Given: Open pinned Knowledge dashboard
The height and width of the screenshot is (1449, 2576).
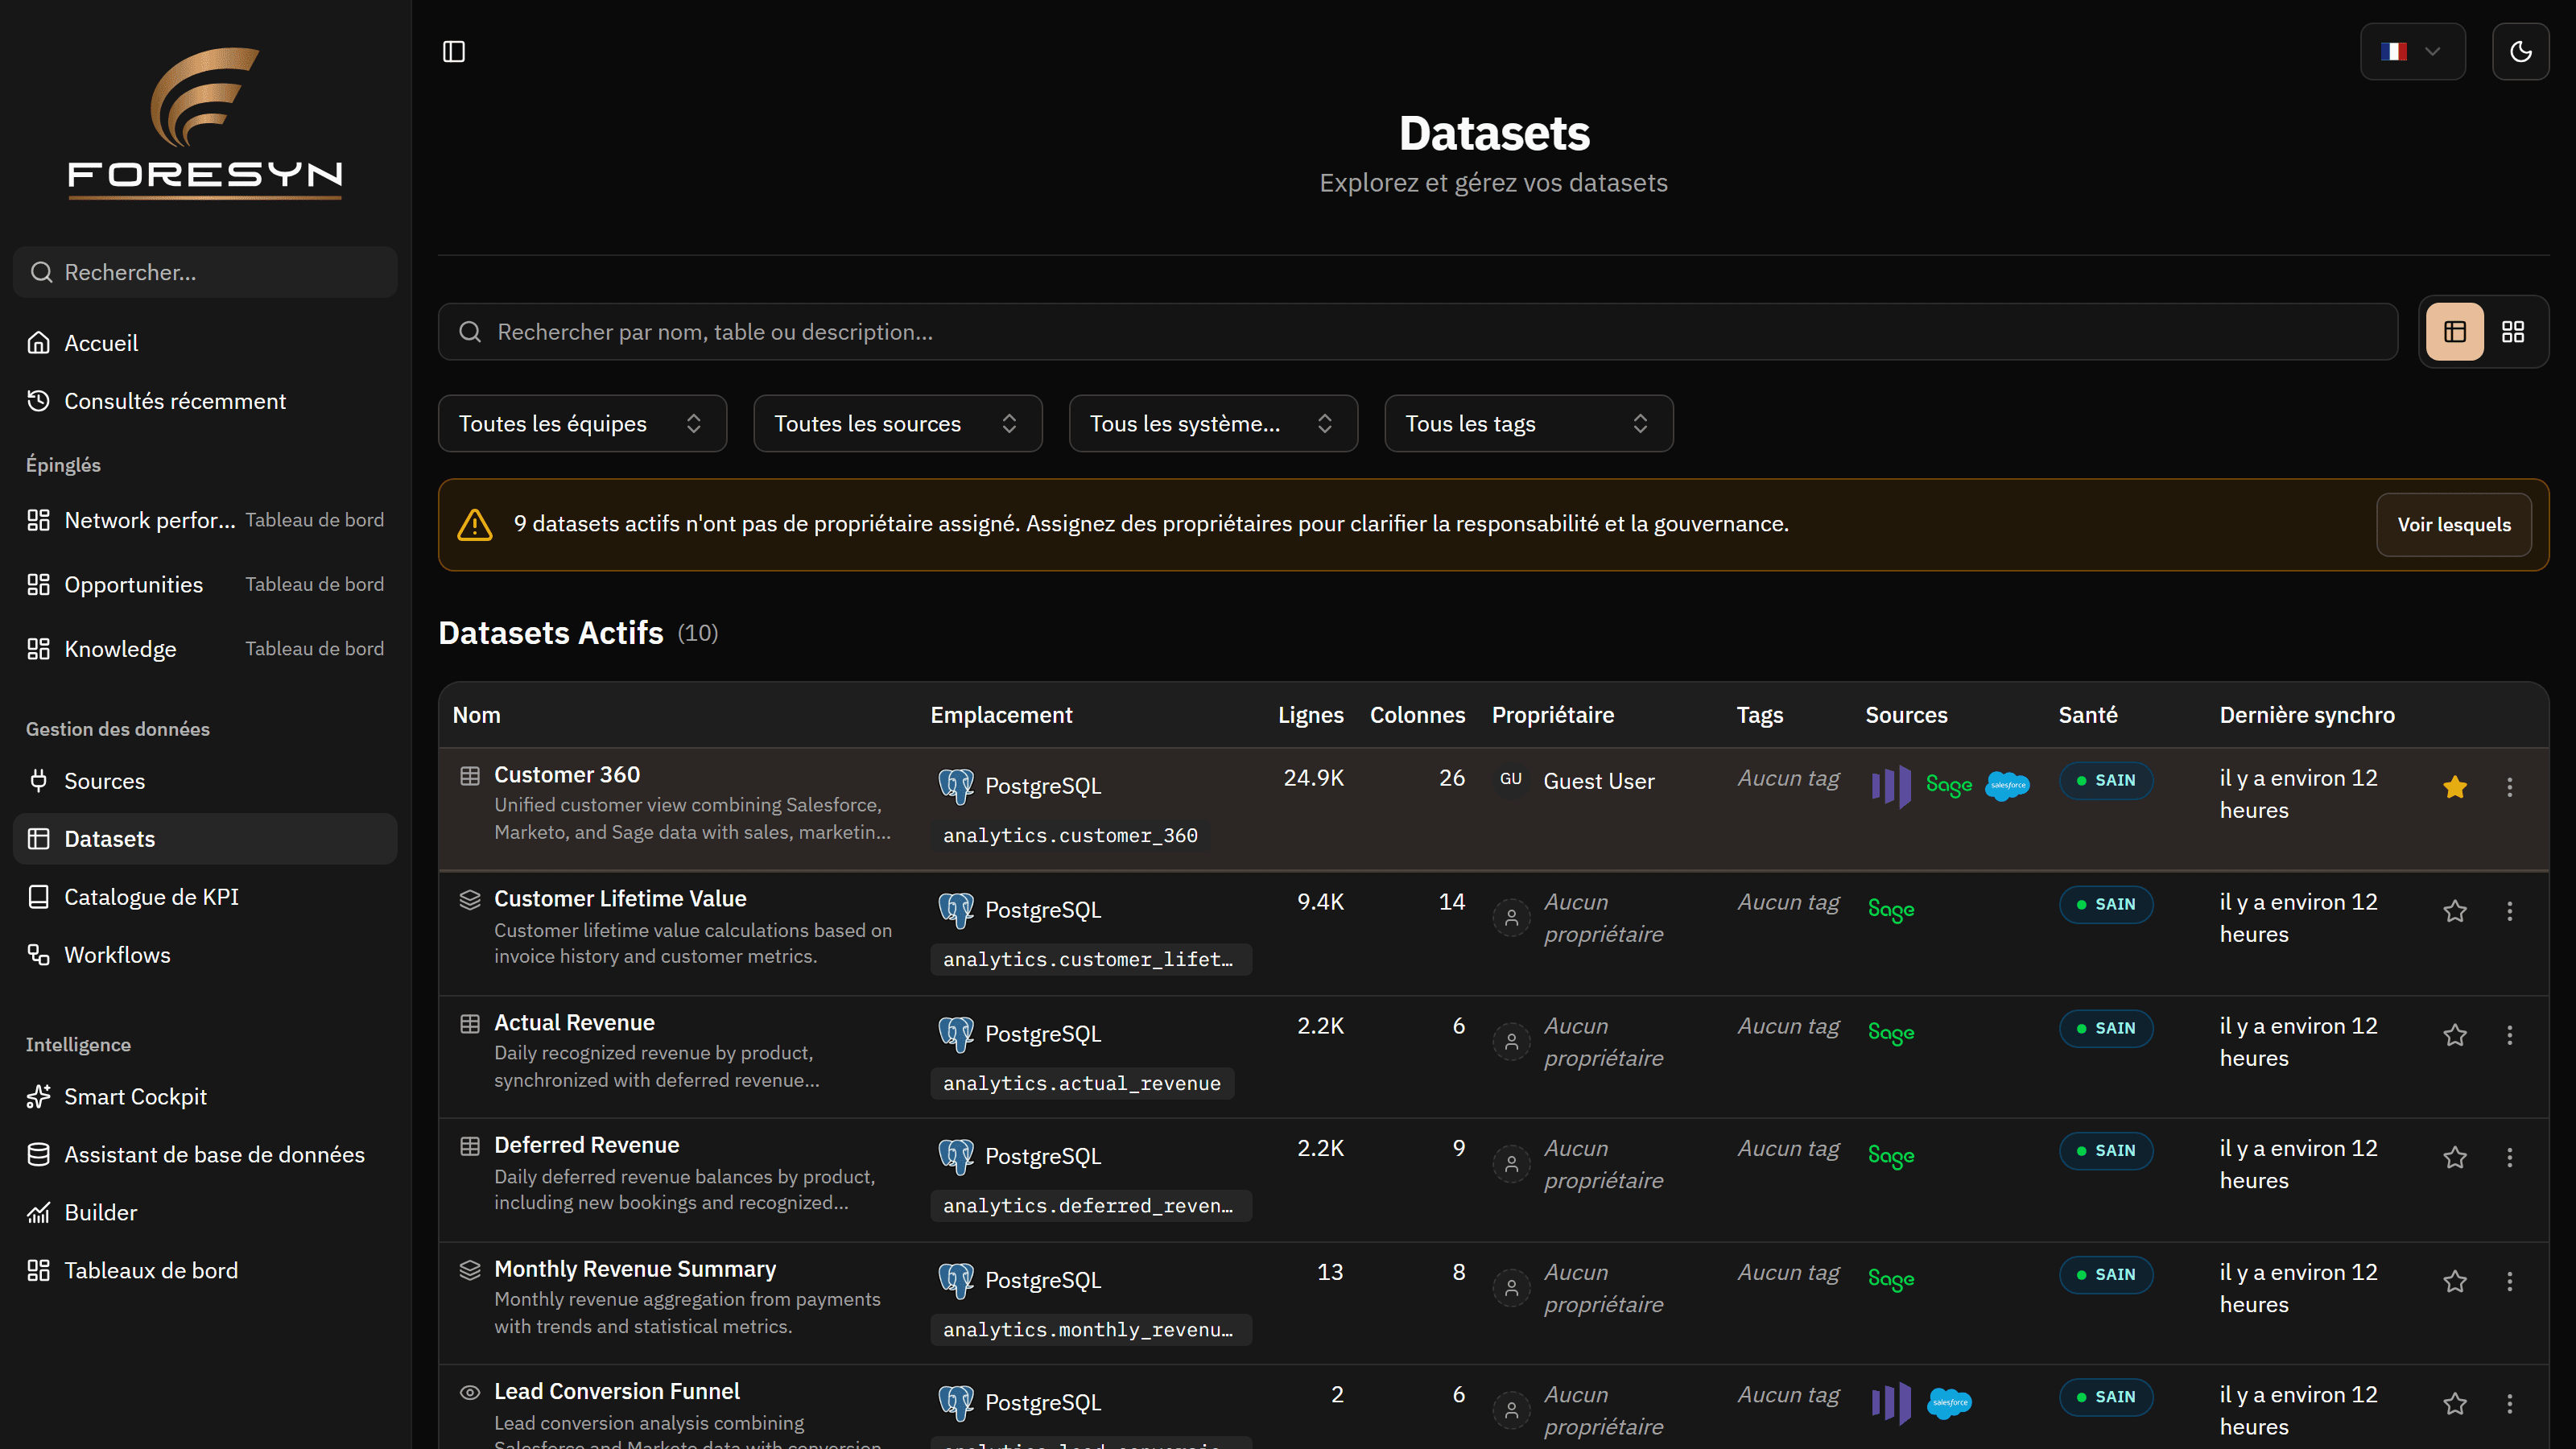Looking at the screenshot, I should coord(205,649).
